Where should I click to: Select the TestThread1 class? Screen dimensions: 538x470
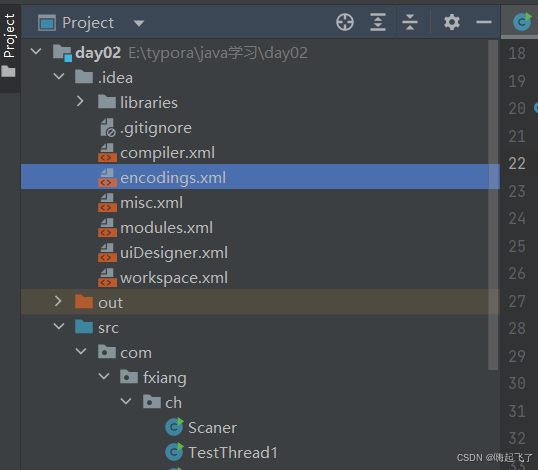coord(260,453)
